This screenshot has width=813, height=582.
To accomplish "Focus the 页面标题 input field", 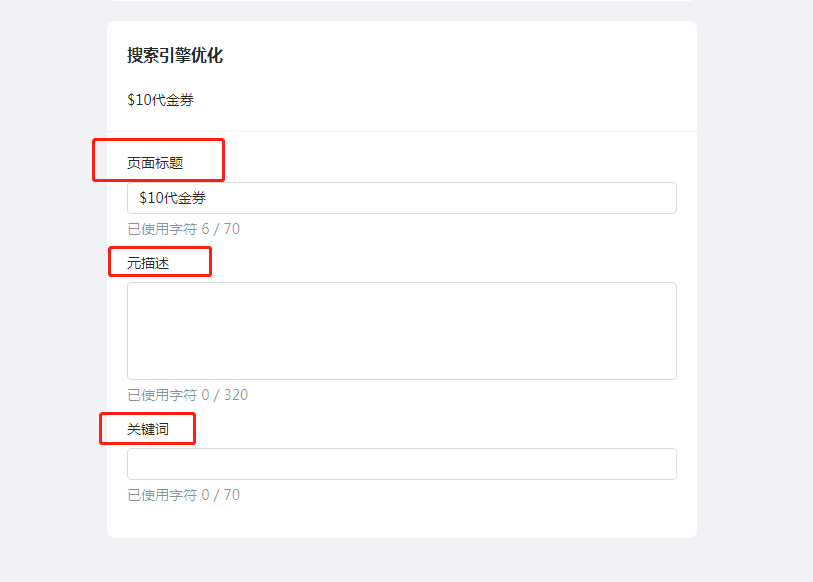I will pyautogui.click(x=402, y=198).
